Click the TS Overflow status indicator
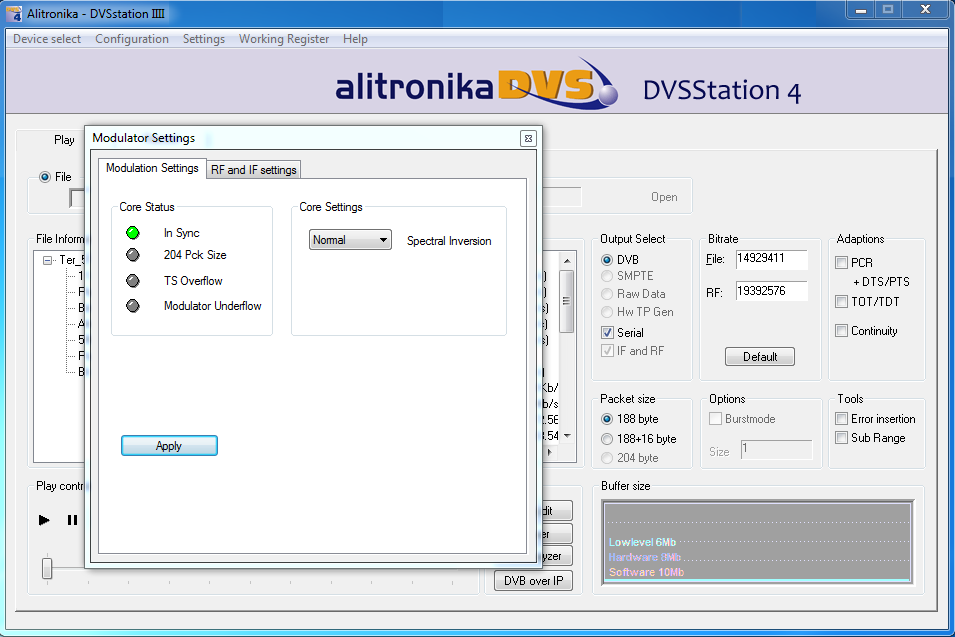 [132, 281]
